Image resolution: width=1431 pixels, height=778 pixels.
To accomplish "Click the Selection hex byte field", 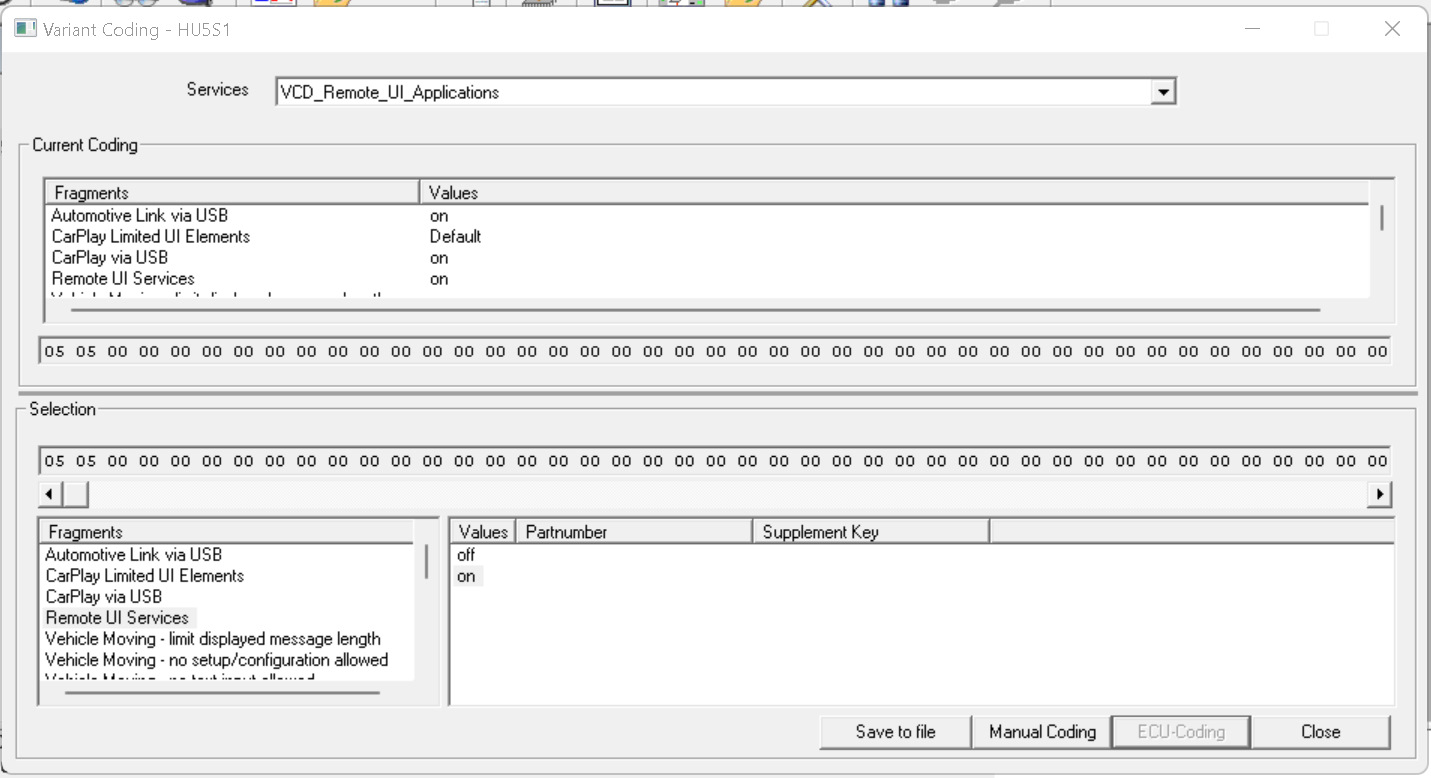I will tap(714, 461).
